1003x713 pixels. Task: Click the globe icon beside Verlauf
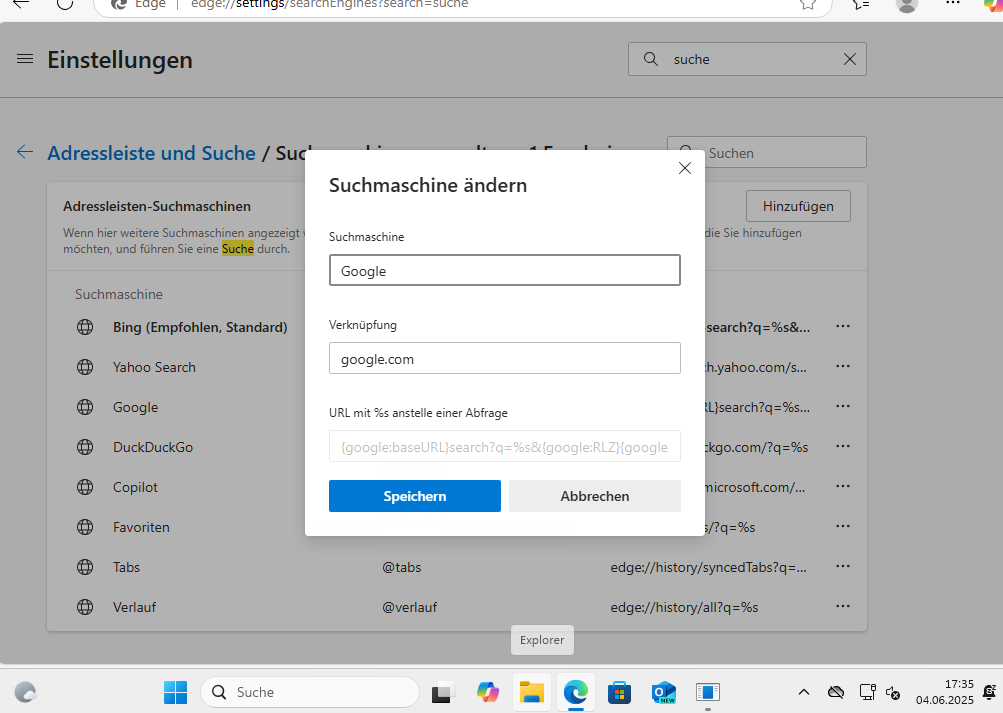pos(85,607)
